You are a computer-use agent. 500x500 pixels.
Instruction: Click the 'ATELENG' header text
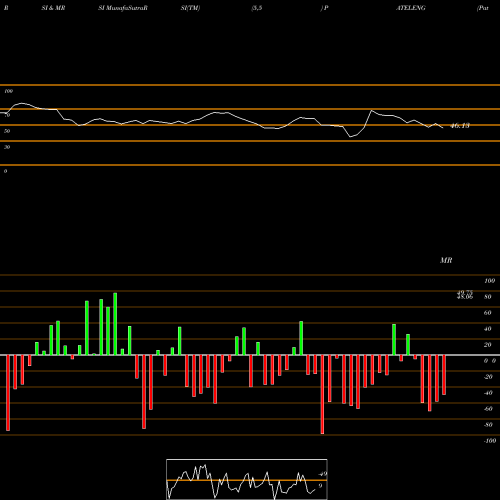pyautogui.click(x=411, y=8)
